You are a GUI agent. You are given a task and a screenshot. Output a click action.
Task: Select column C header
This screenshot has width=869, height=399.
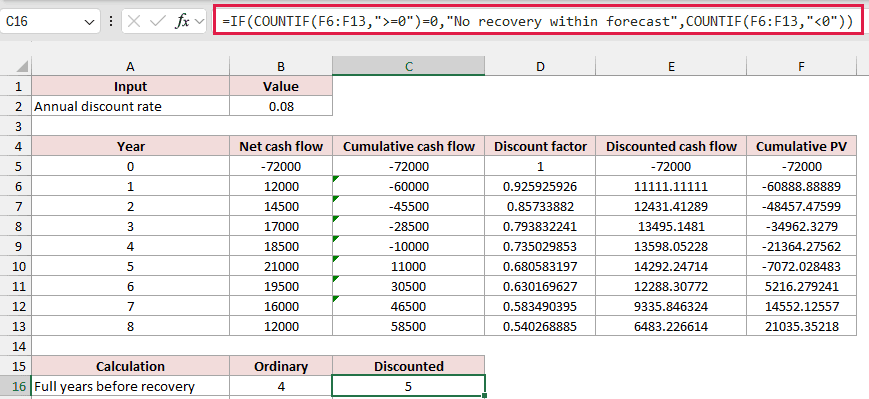408,66
